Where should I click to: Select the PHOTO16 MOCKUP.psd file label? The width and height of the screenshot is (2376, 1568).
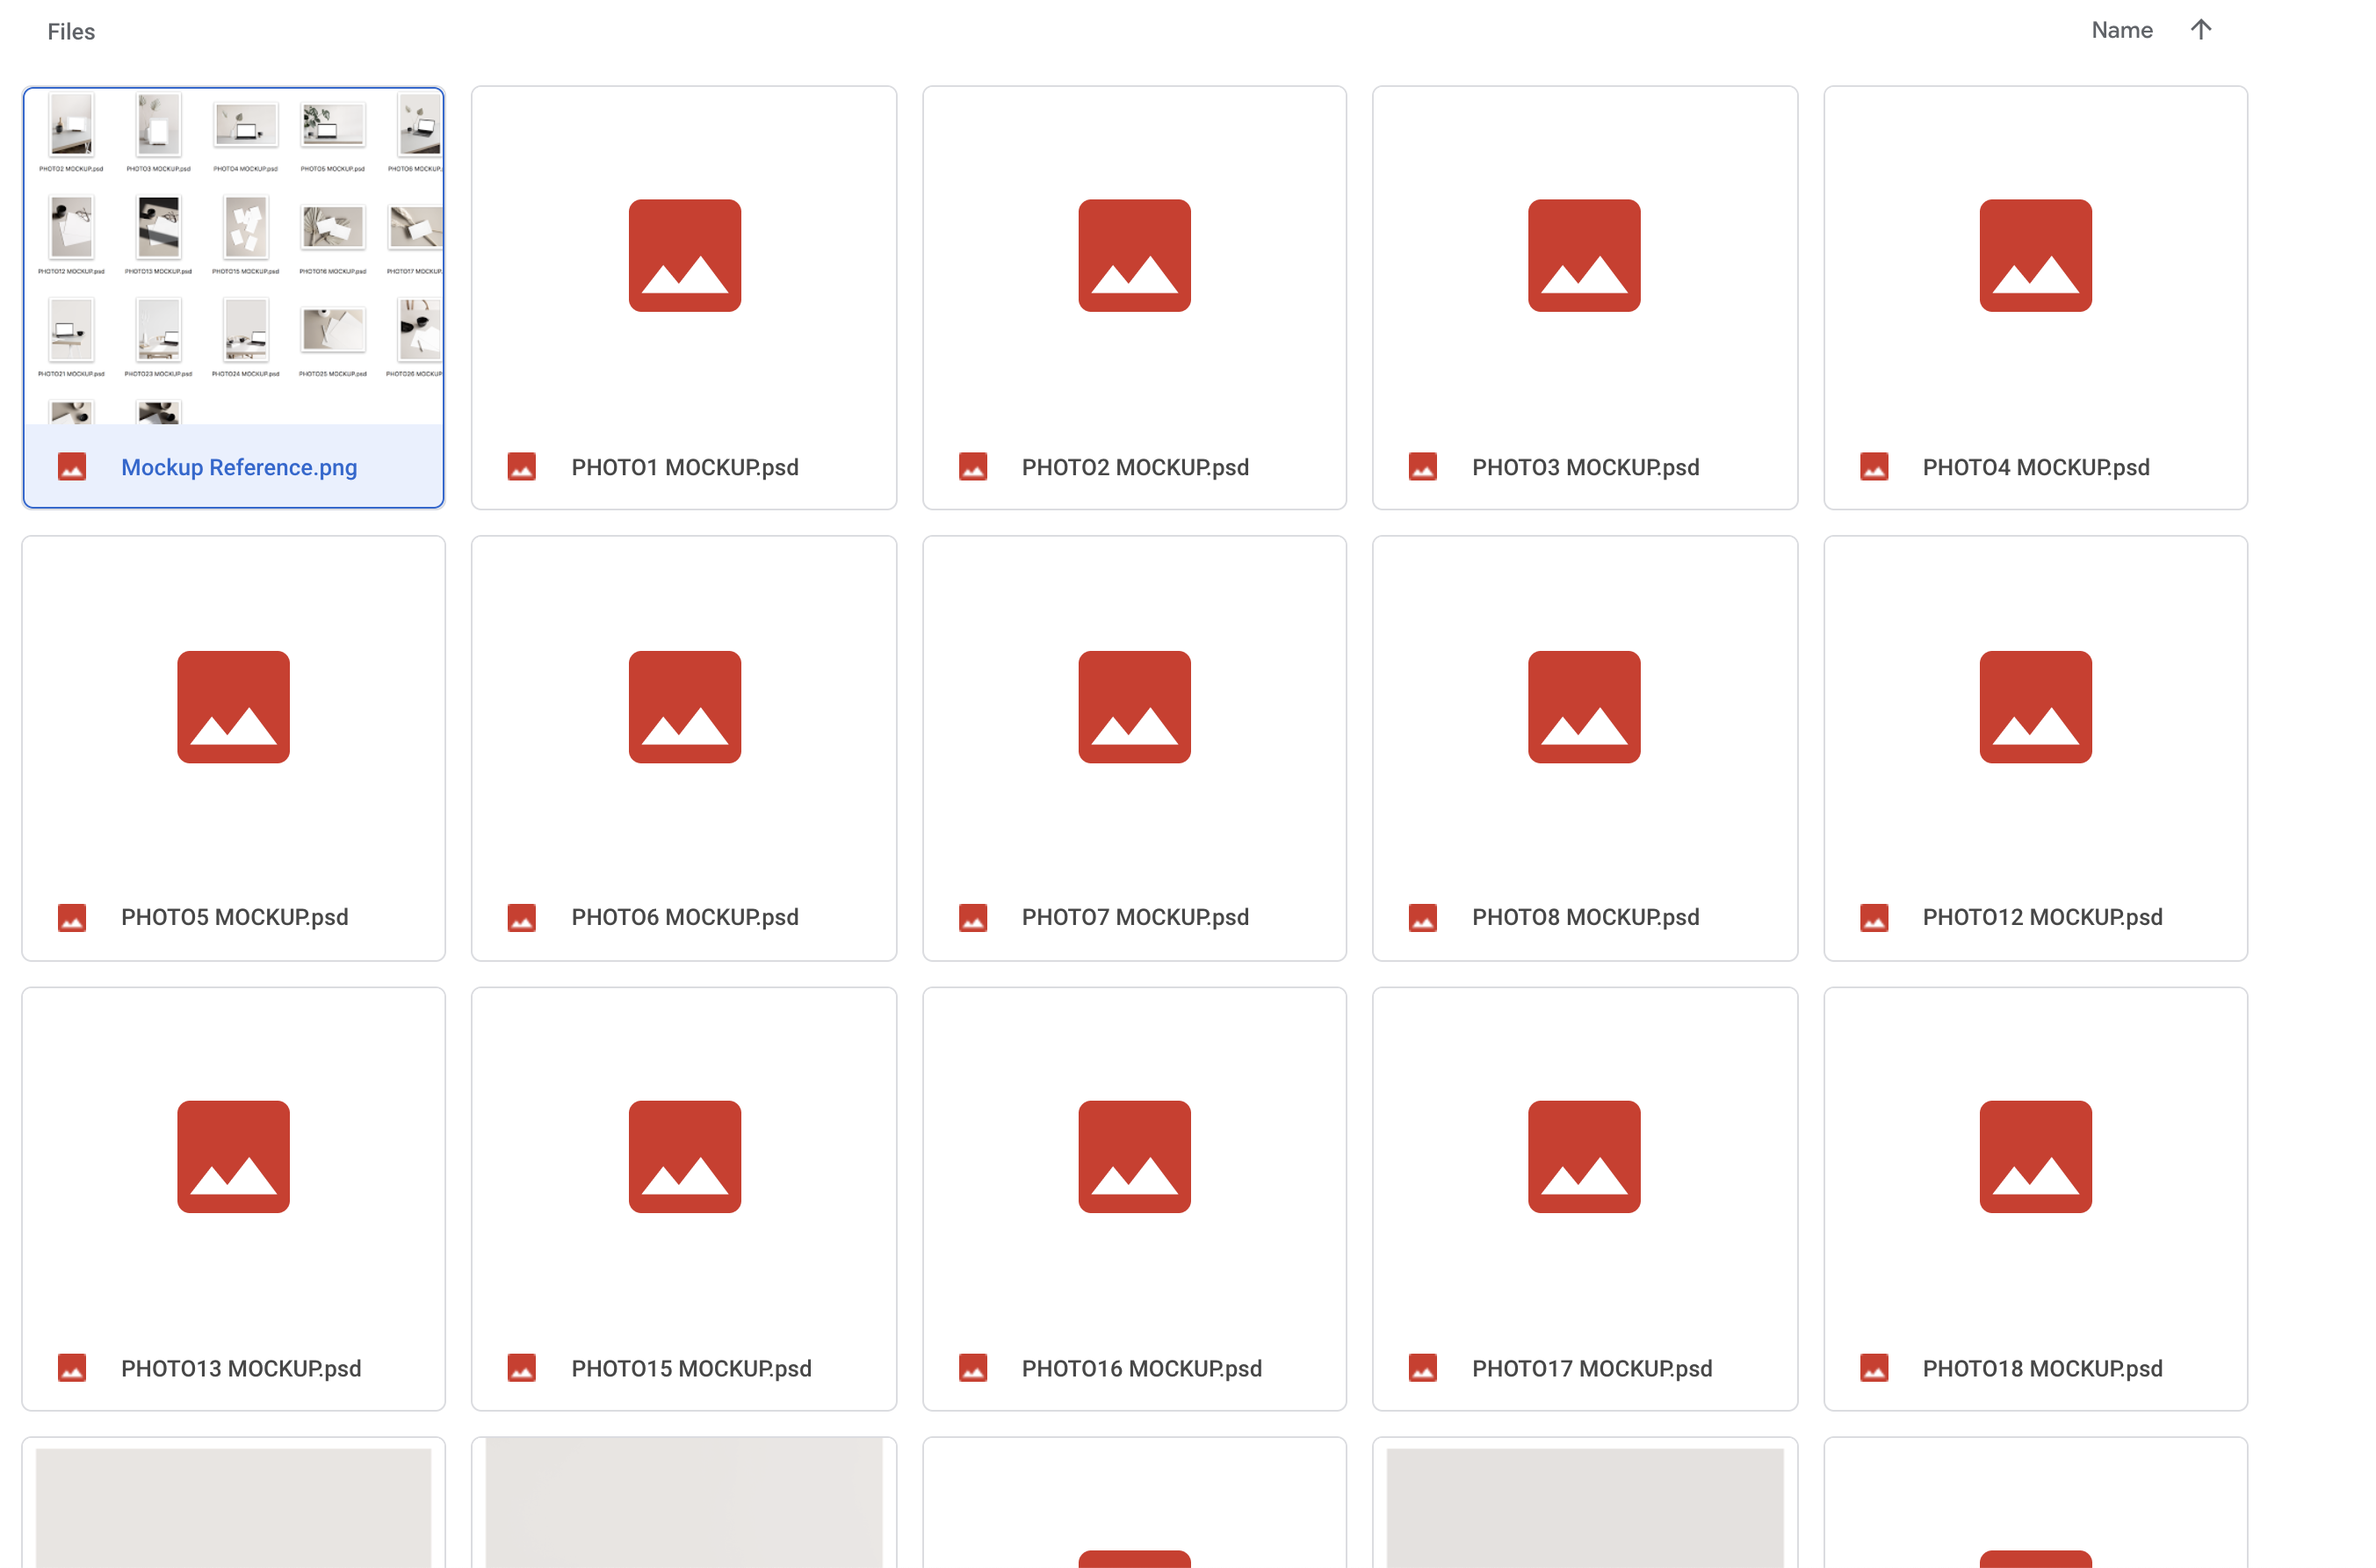(x=1141, y=1368)
